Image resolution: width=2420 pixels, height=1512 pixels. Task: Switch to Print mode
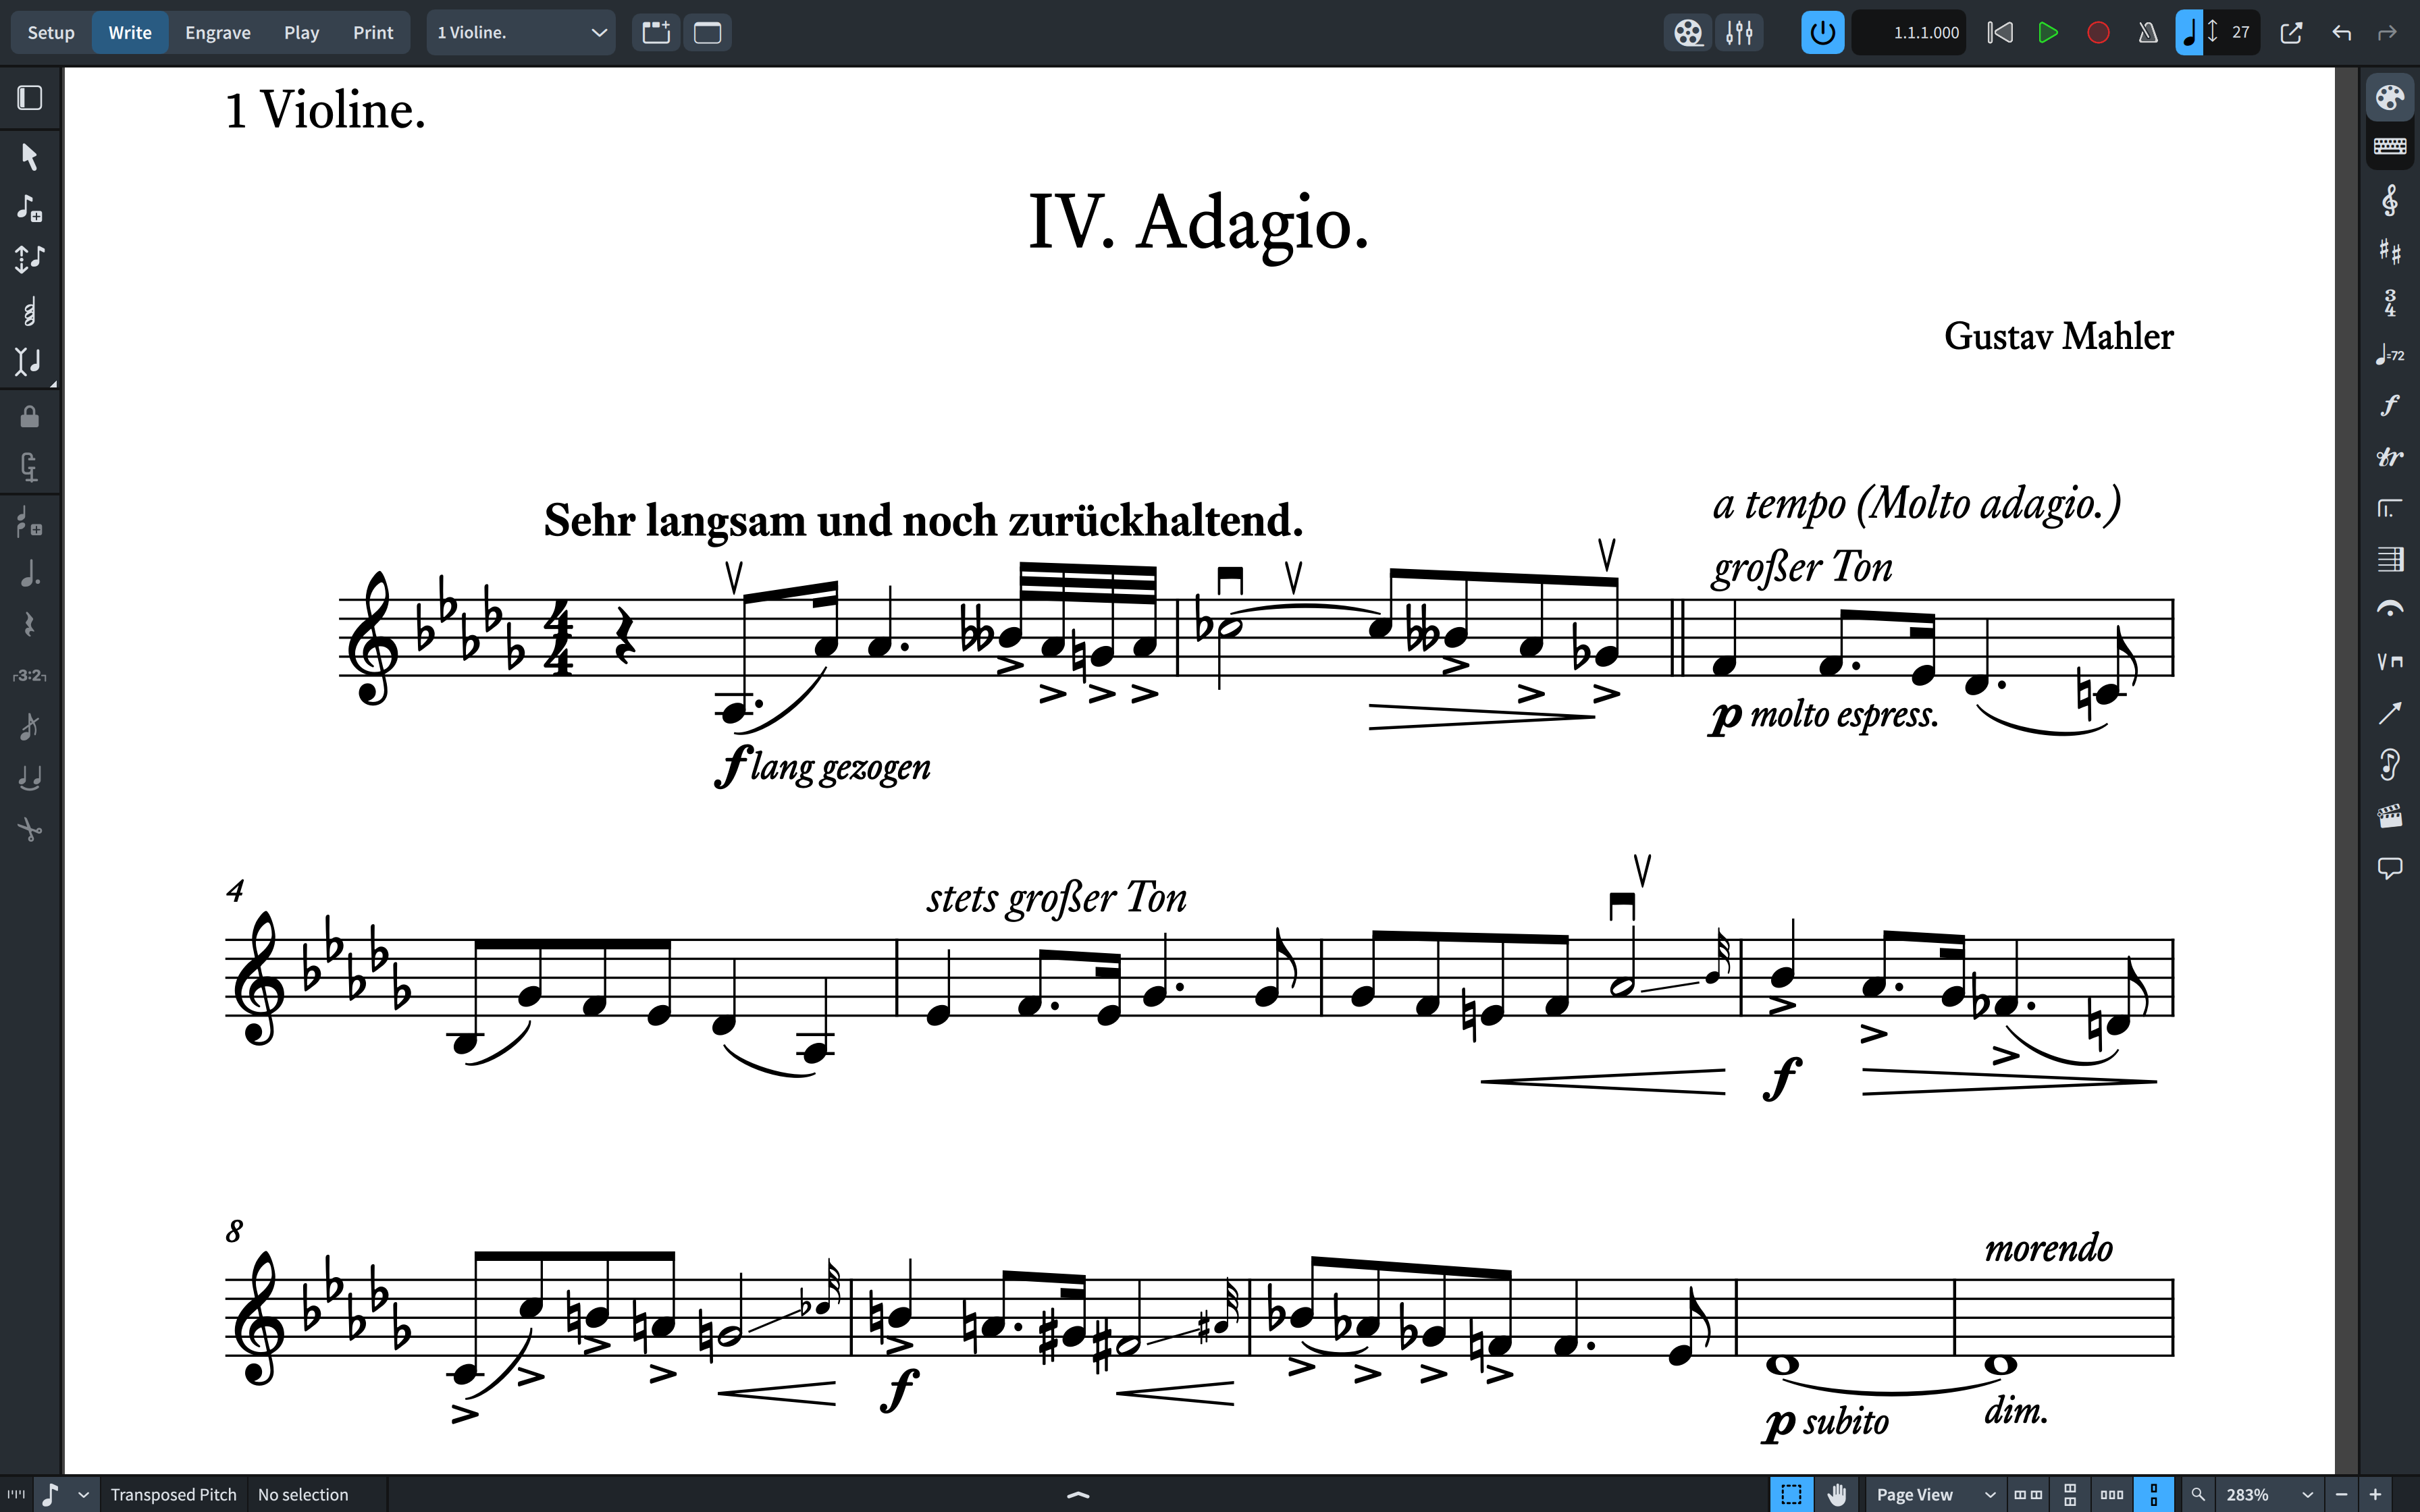coord(373,33)
